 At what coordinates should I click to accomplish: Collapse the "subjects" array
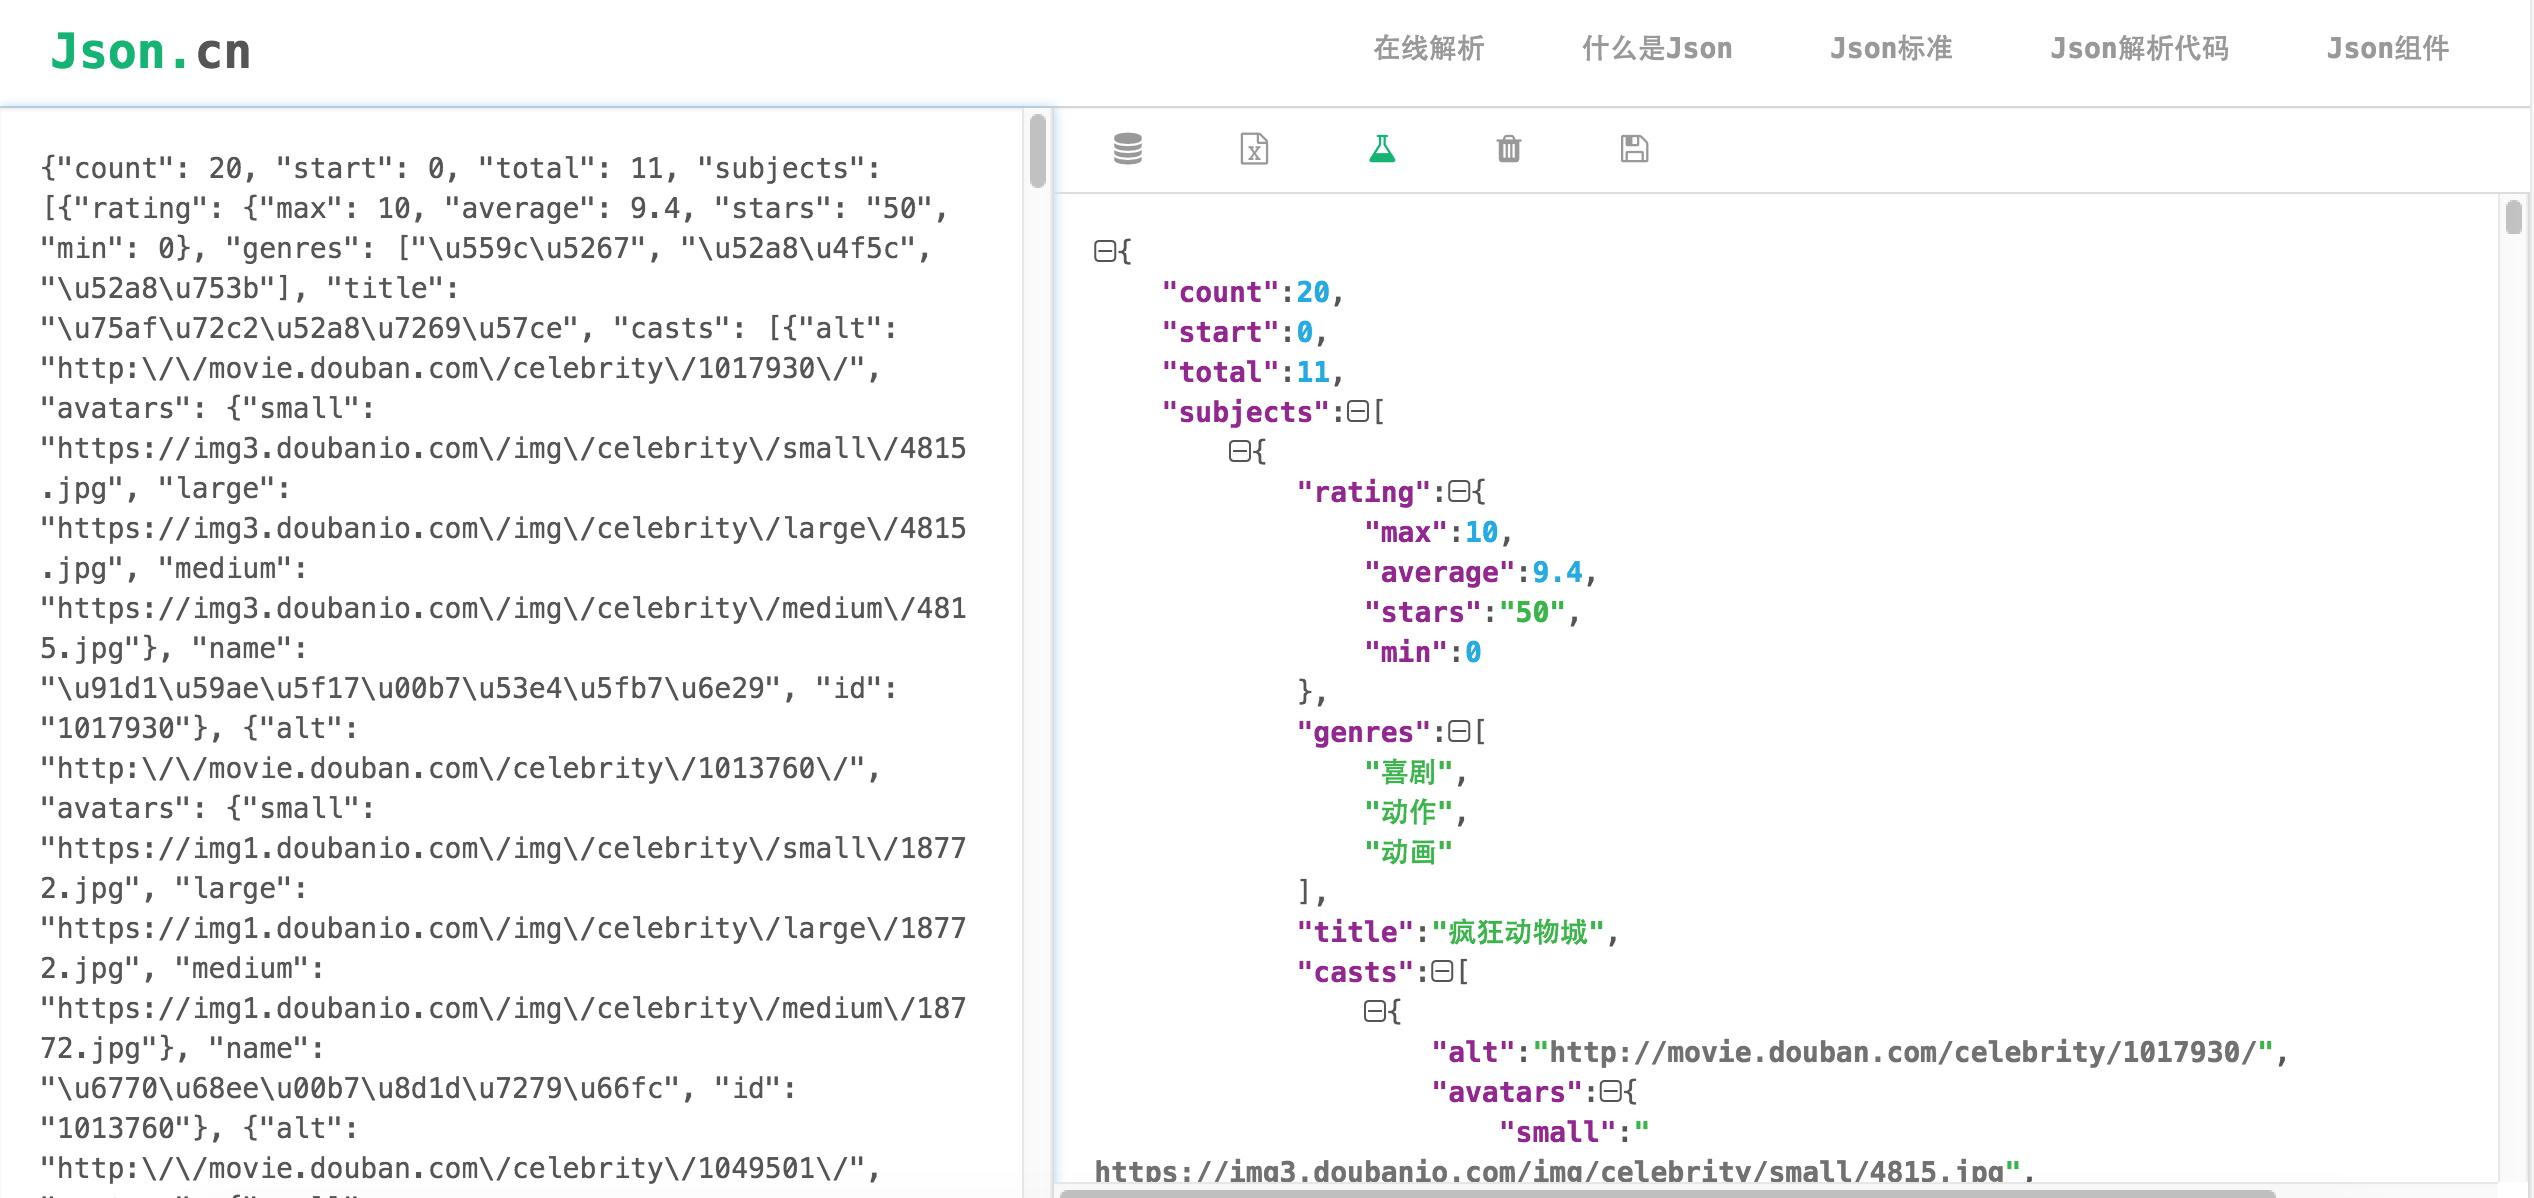1358,411
